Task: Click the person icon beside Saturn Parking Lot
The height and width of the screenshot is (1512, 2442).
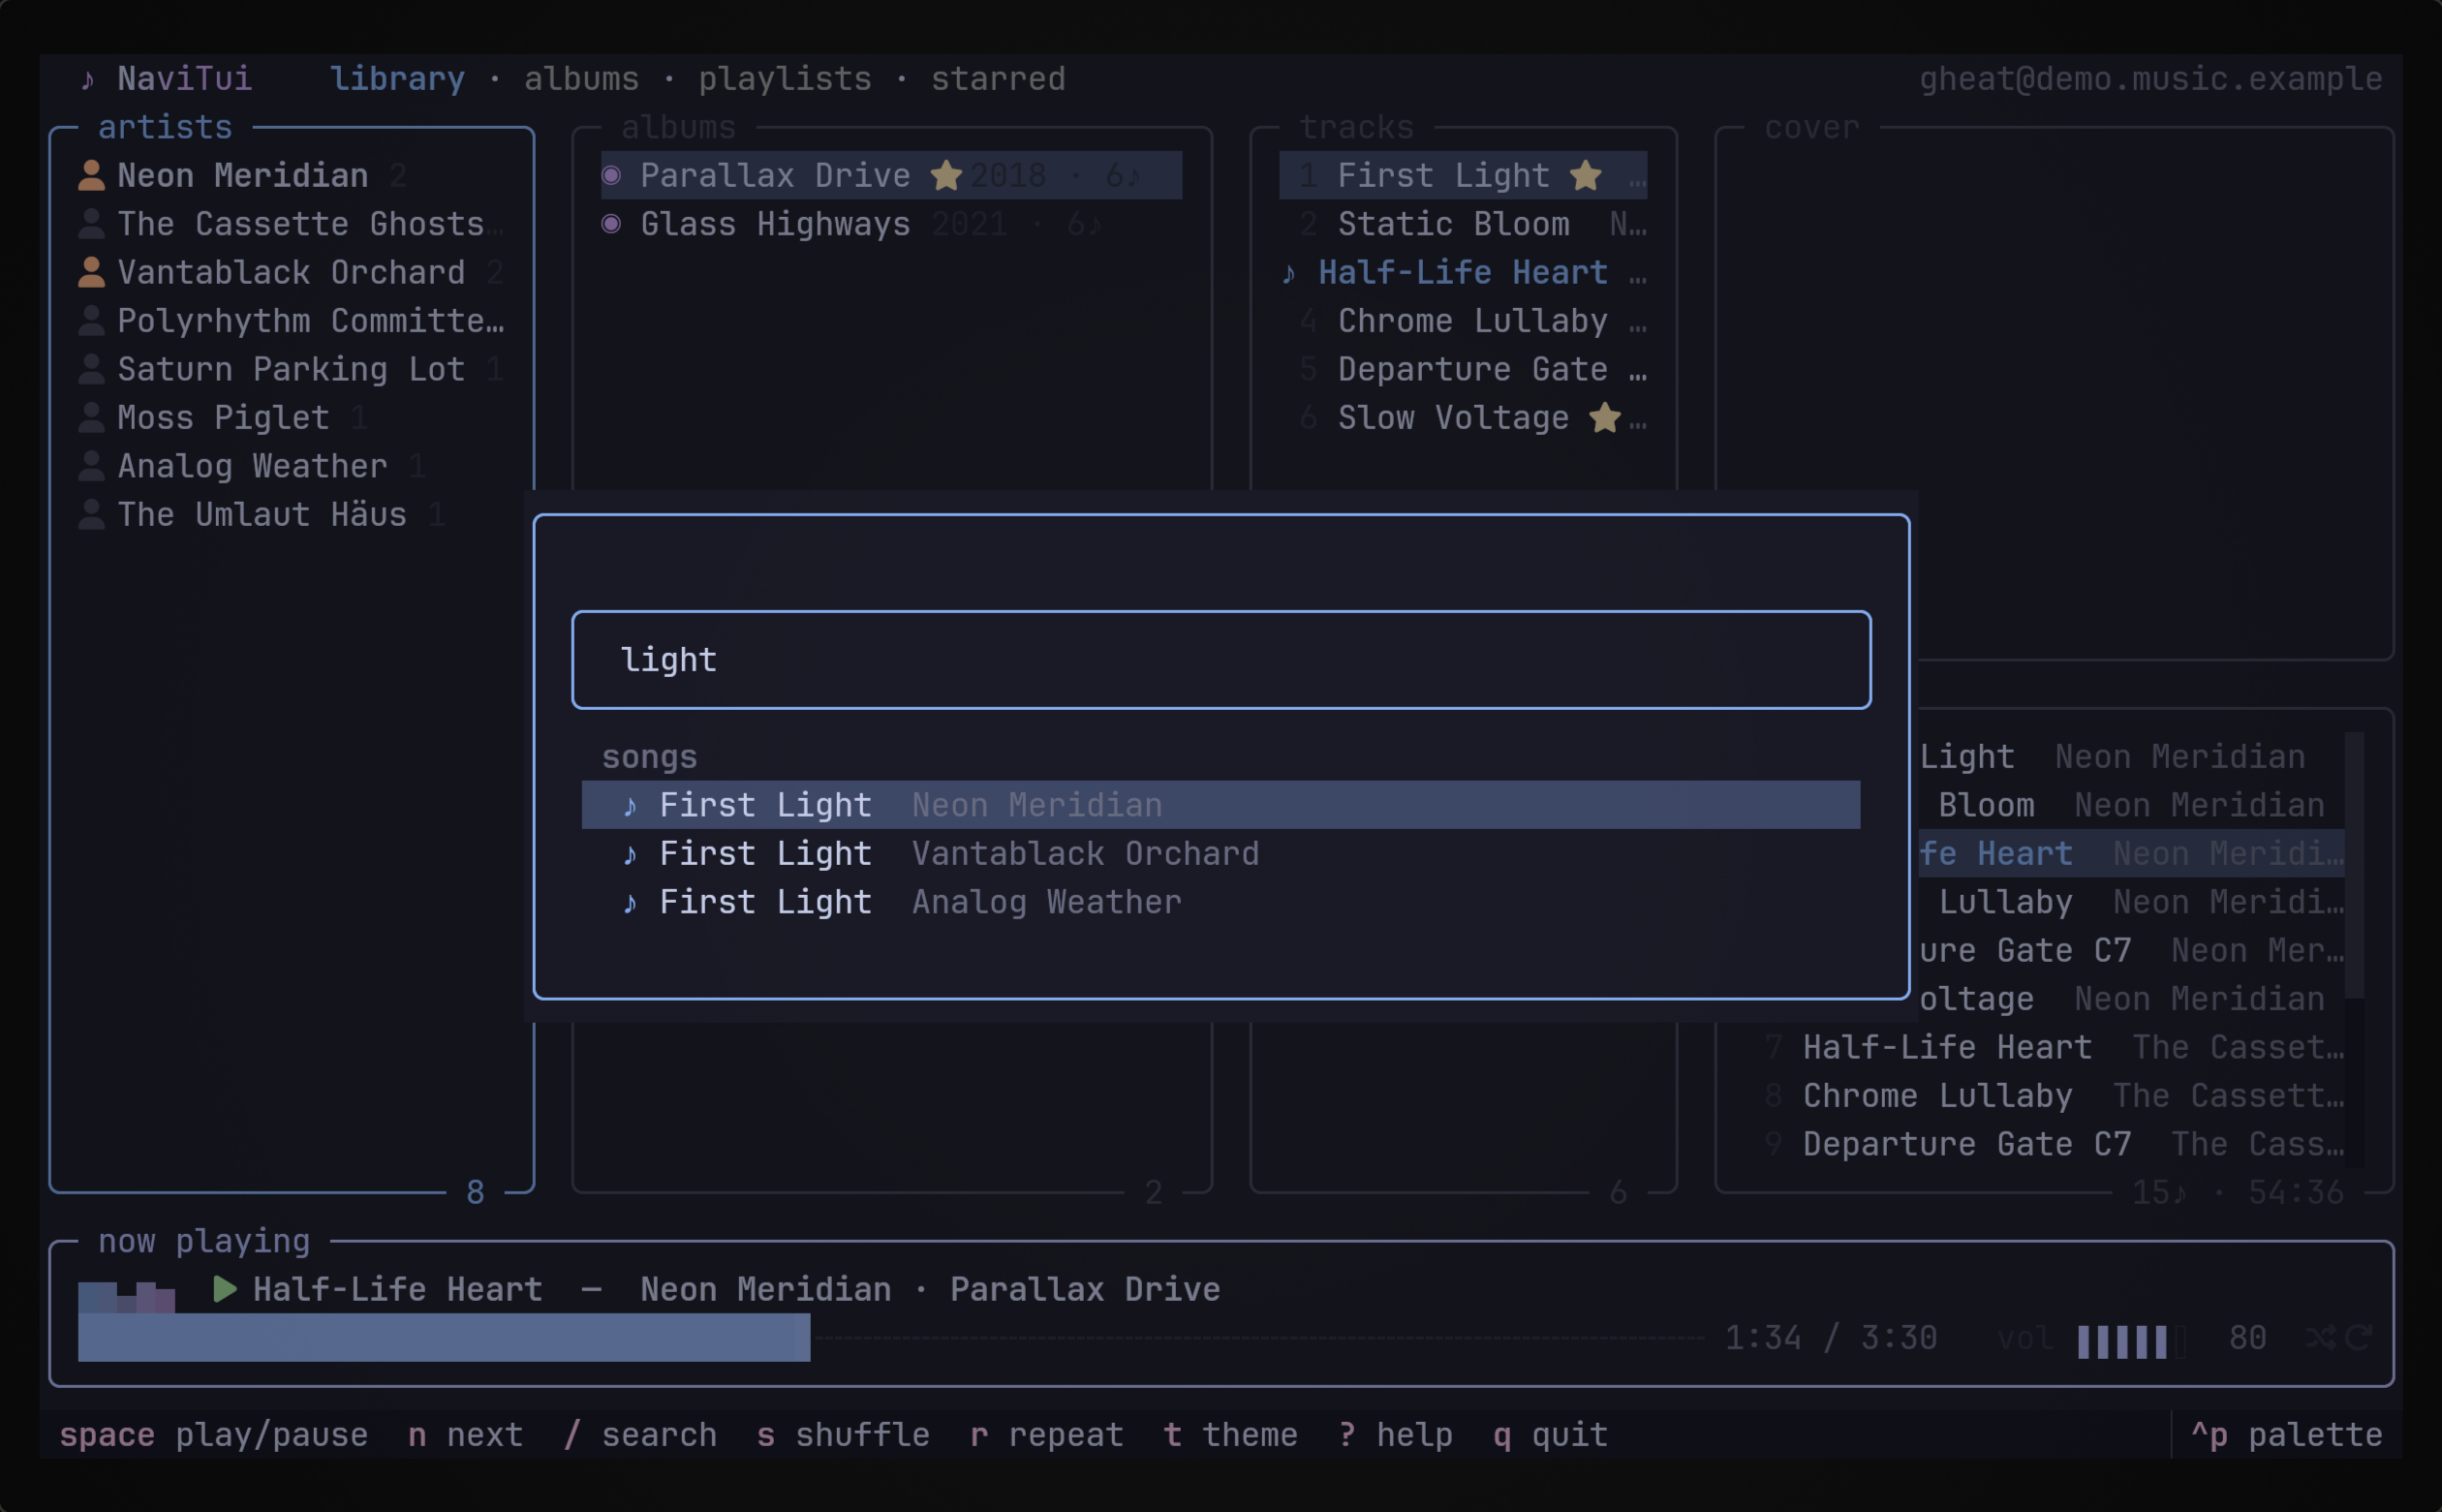Action: click(x=91, y=369)
